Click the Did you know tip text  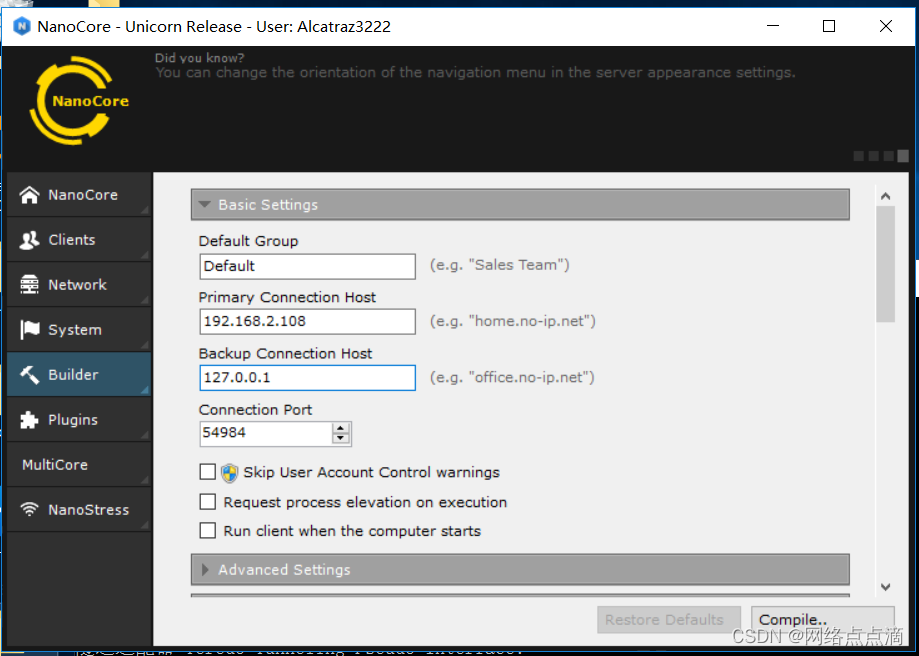[x=475, y=72]
